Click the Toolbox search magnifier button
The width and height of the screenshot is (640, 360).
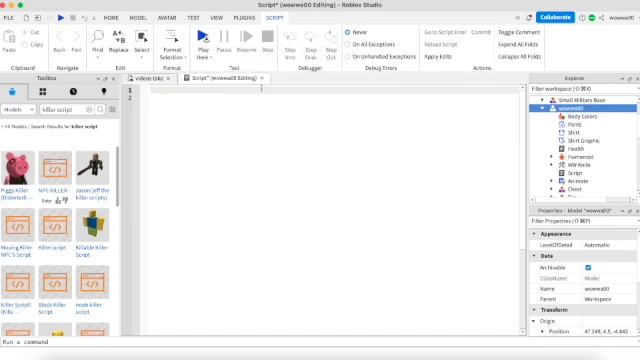pyautogui.click(x=100, y=109)
